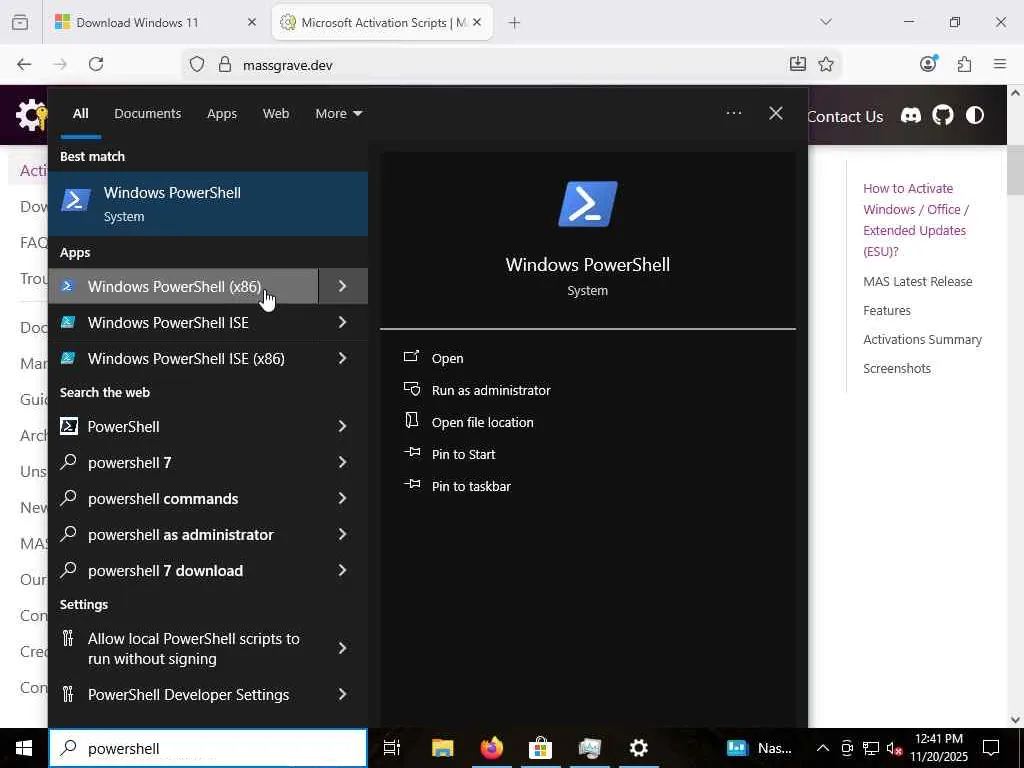Open the More filters dropdown
The height and width of the screenshot is (768, 1024).
(x=338, y=114)
